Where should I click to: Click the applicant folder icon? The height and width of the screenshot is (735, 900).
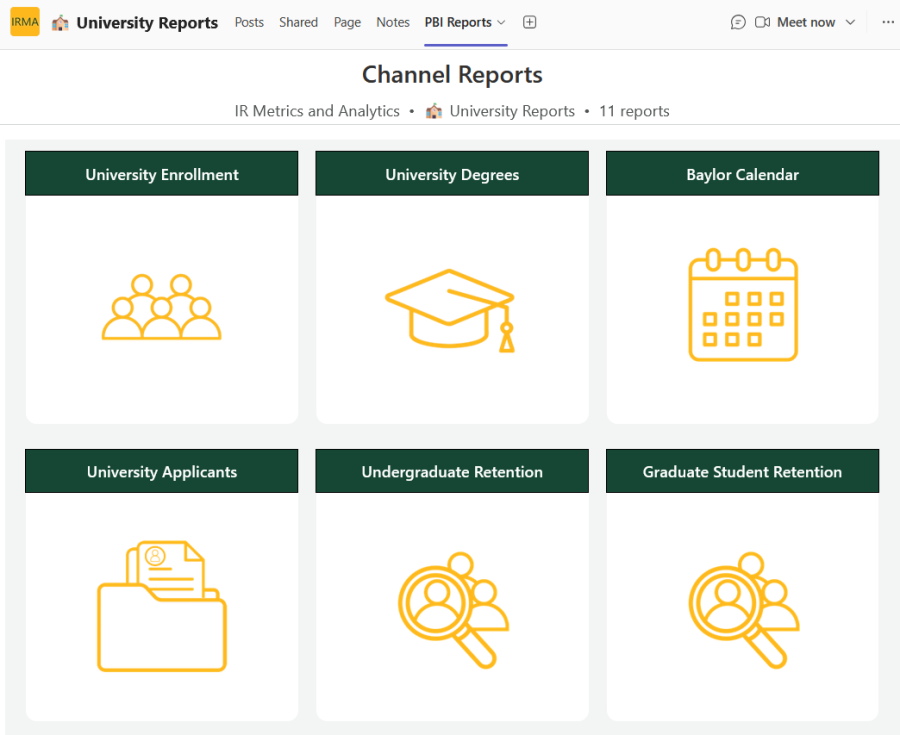[162, 606]
